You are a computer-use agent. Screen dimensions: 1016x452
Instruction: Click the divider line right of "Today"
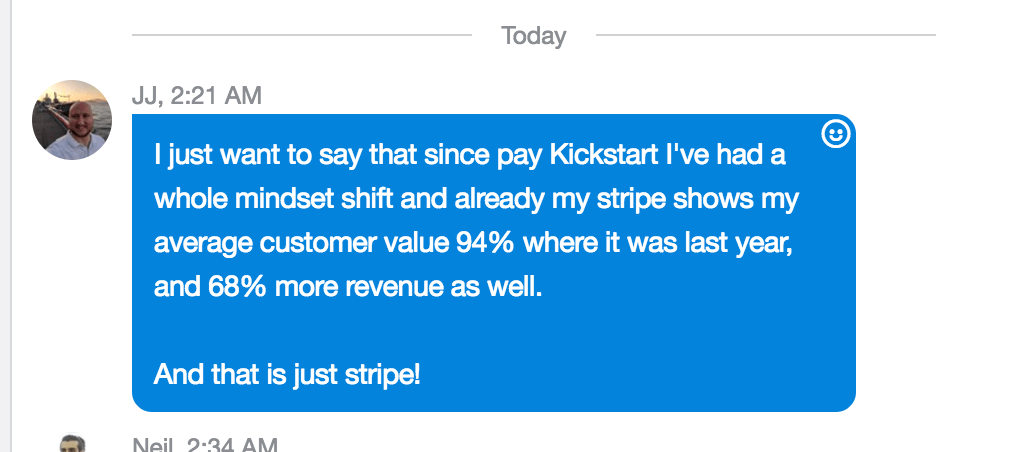[766, 35]
